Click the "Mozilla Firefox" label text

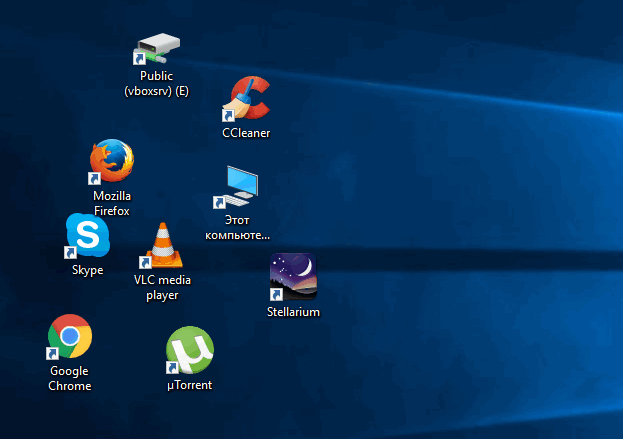click(x=112, y=203)
